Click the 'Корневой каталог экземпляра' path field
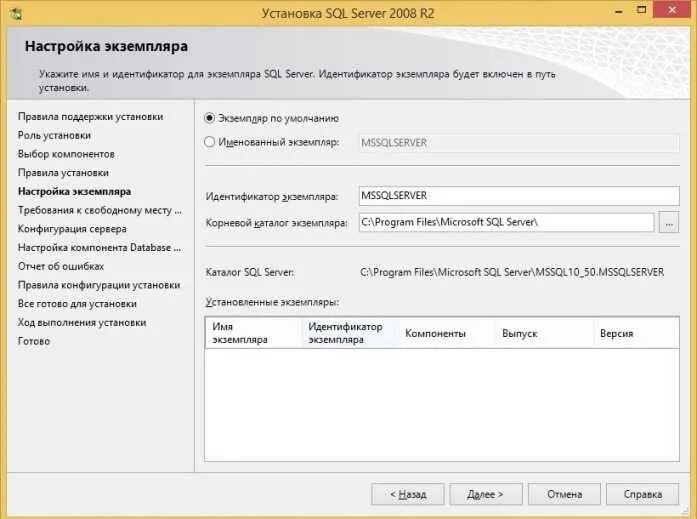Image resolution: width=697 pixels, height=519 pixels. click(x=506, y=222)
